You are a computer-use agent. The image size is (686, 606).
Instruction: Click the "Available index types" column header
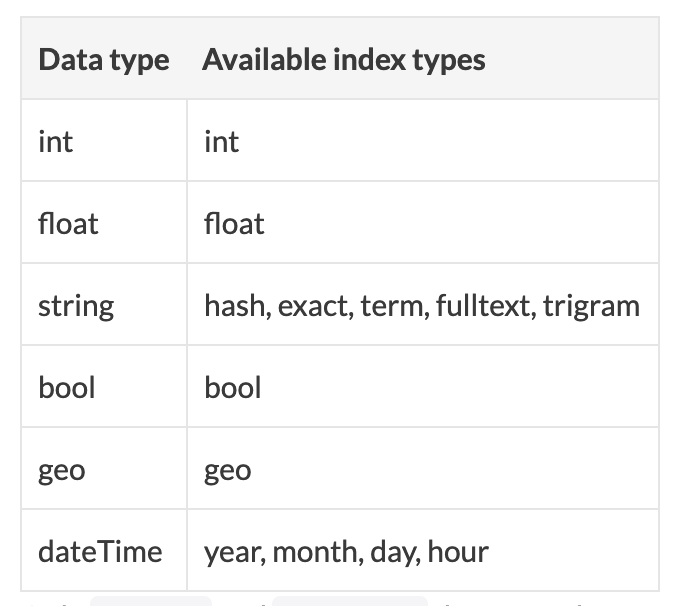(343, 60)
